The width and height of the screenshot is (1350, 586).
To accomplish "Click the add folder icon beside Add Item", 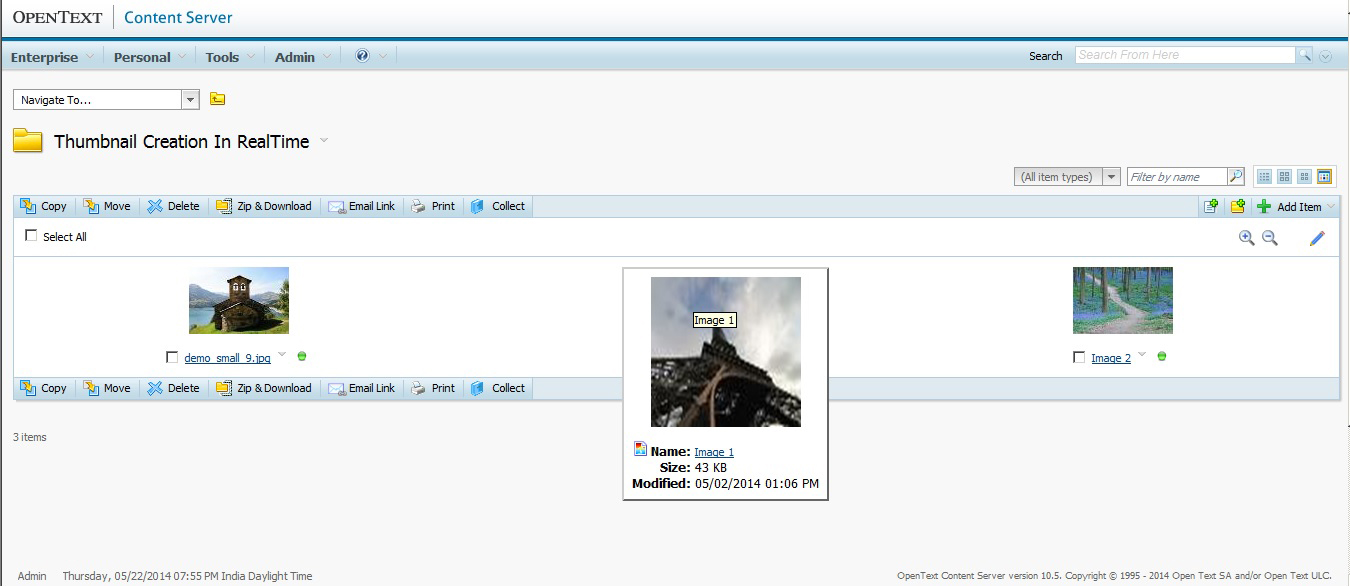I will click(1238, 206).
